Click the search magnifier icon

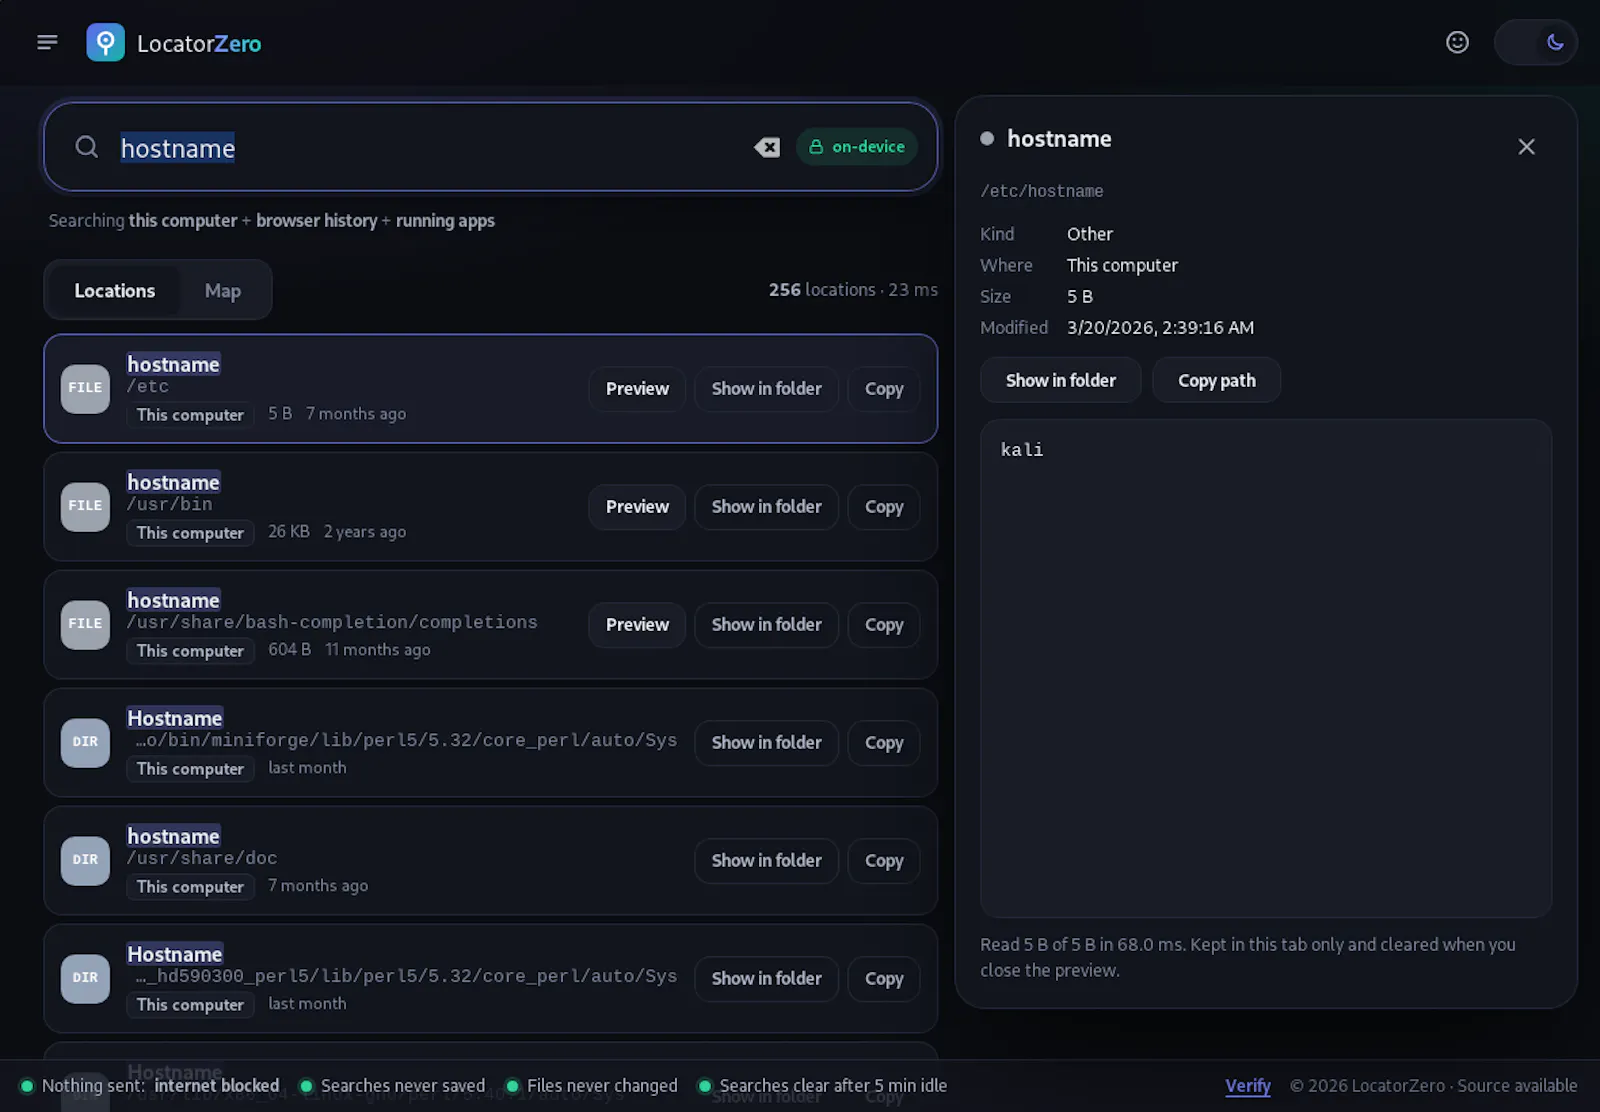87,147
